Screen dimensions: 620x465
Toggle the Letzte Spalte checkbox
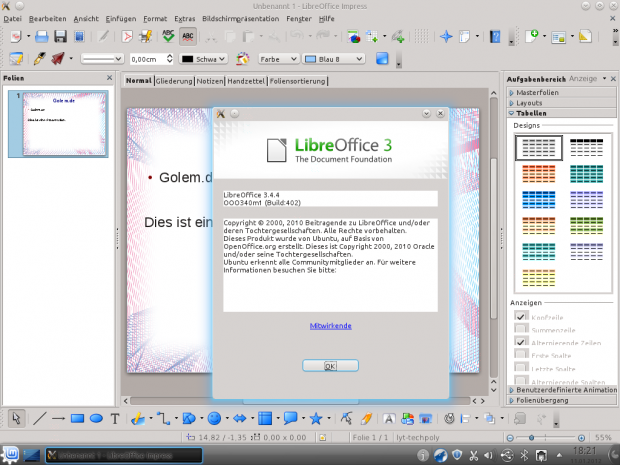(521, 367)
